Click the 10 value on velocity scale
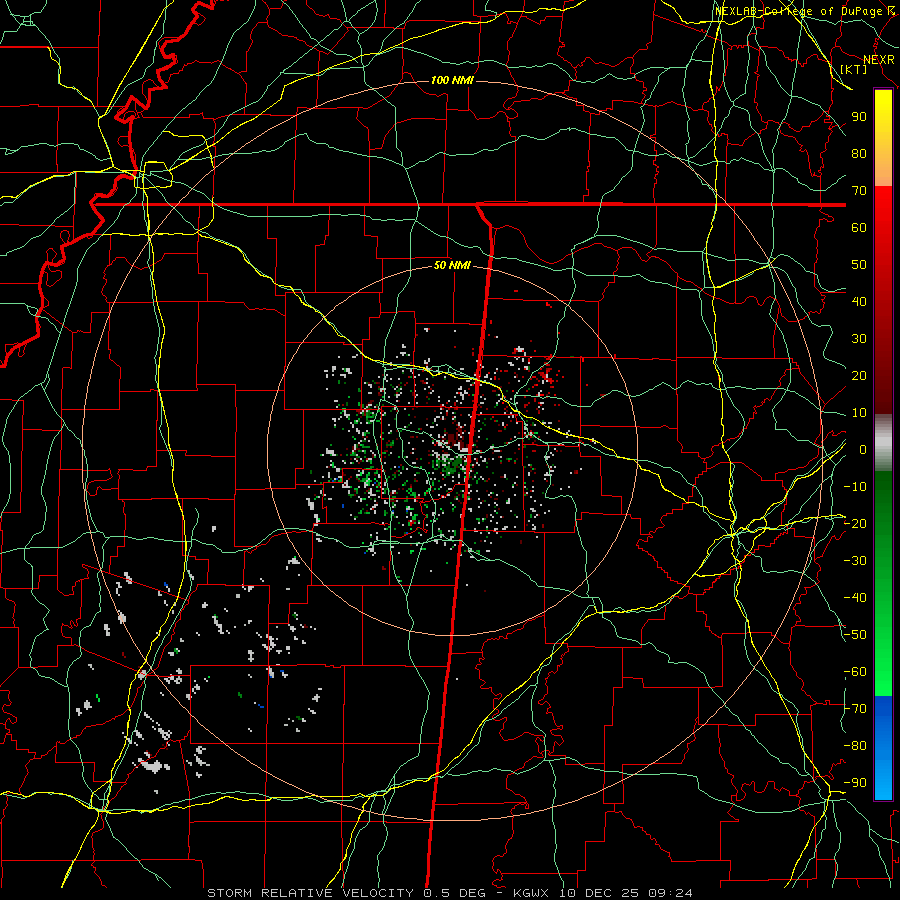The width and height of the screenshot is (900, 900). pos(859,413)
